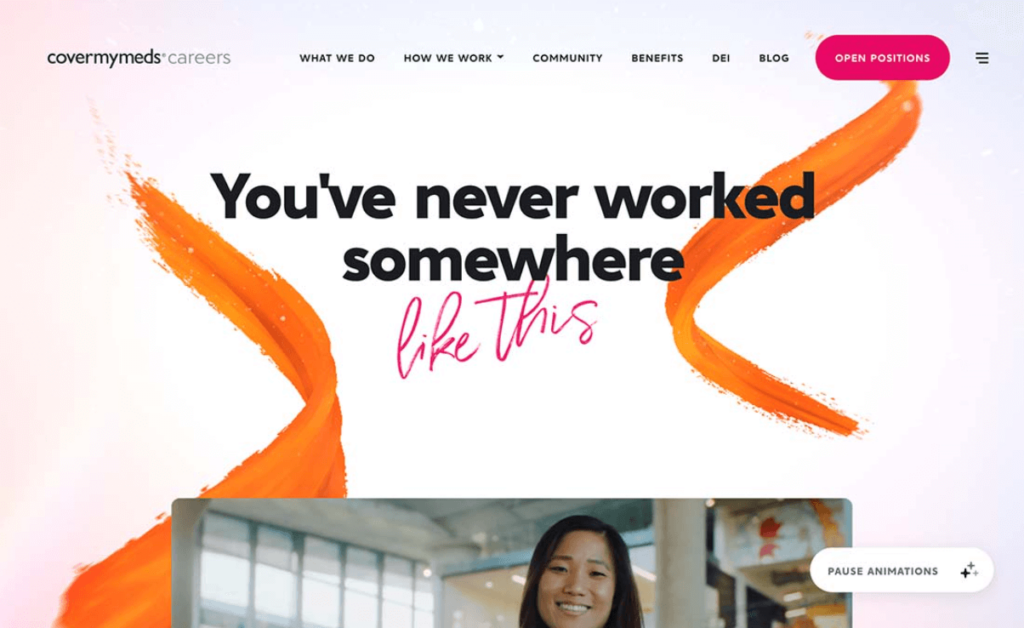
Task: Click the covermymeds logo
Action: click(x=104, y=58)
